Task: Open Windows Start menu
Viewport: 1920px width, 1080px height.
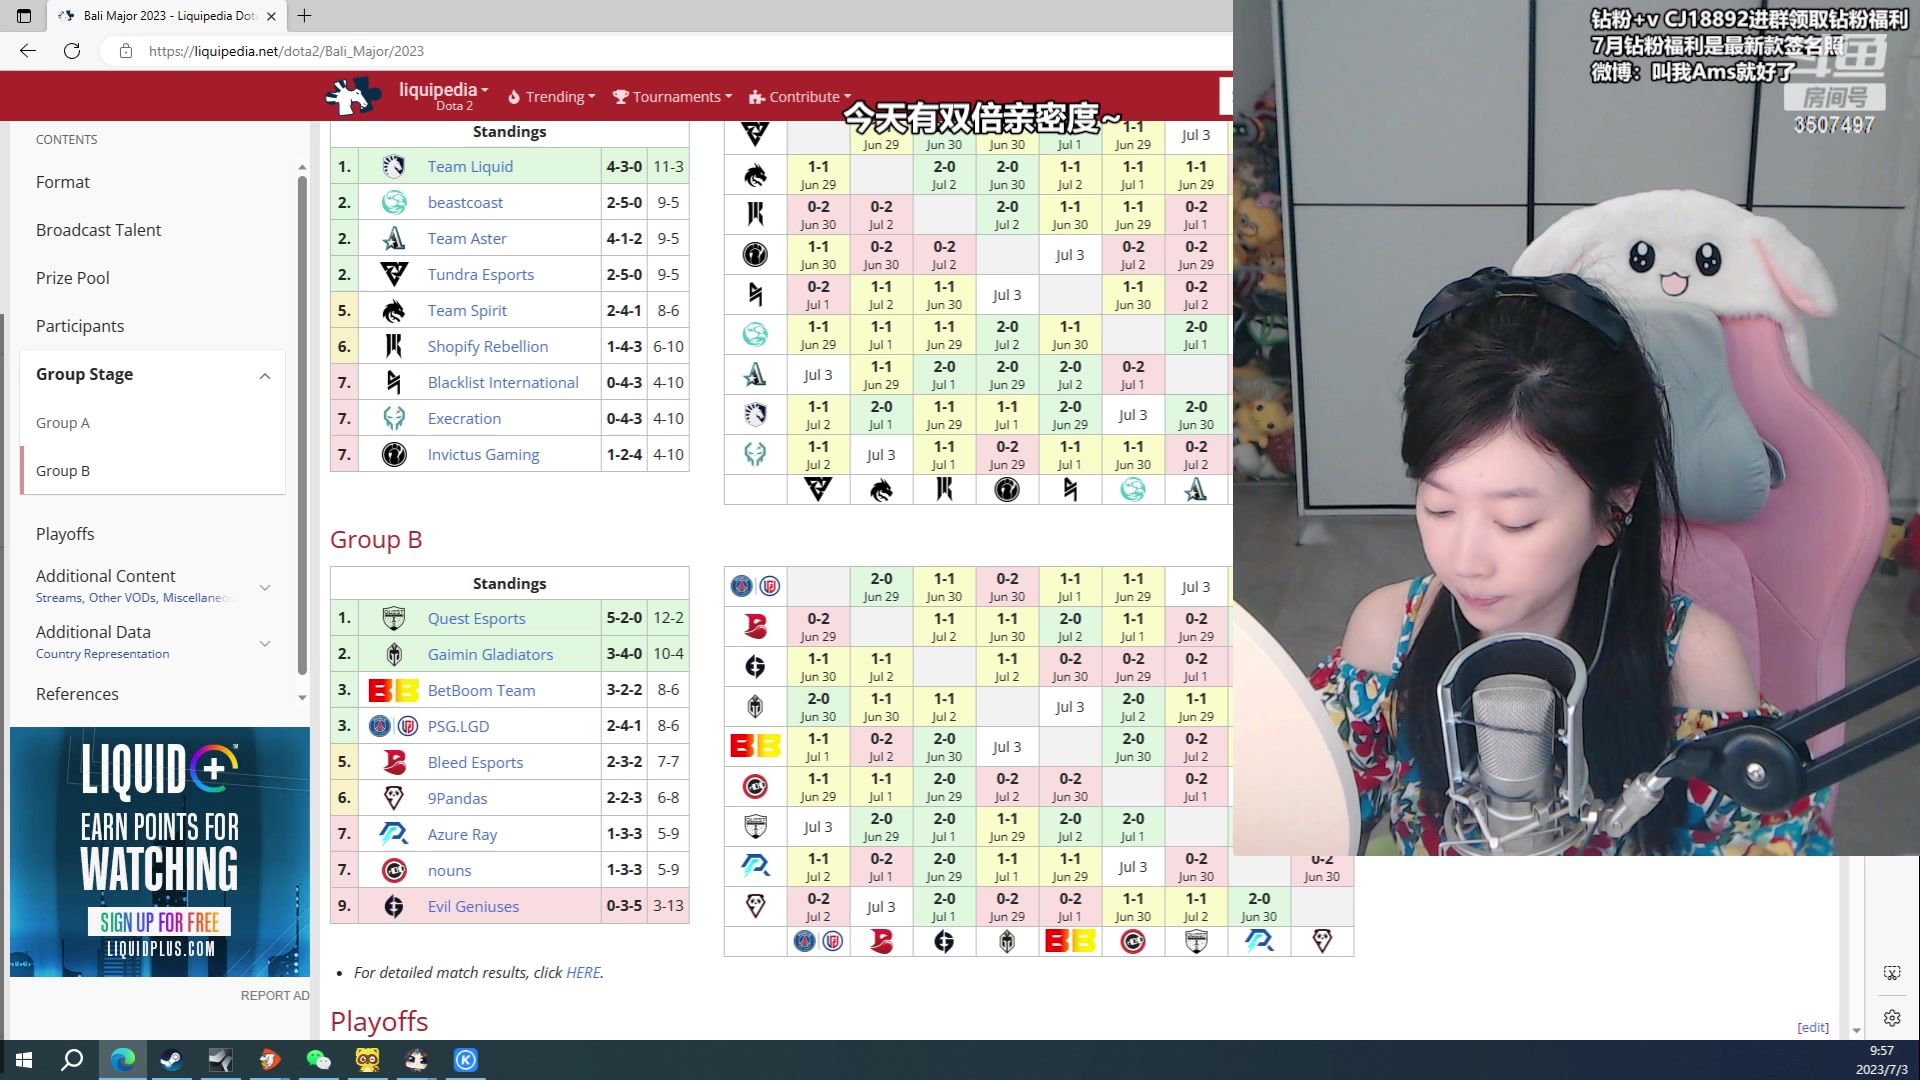Action: (24, 1060)
